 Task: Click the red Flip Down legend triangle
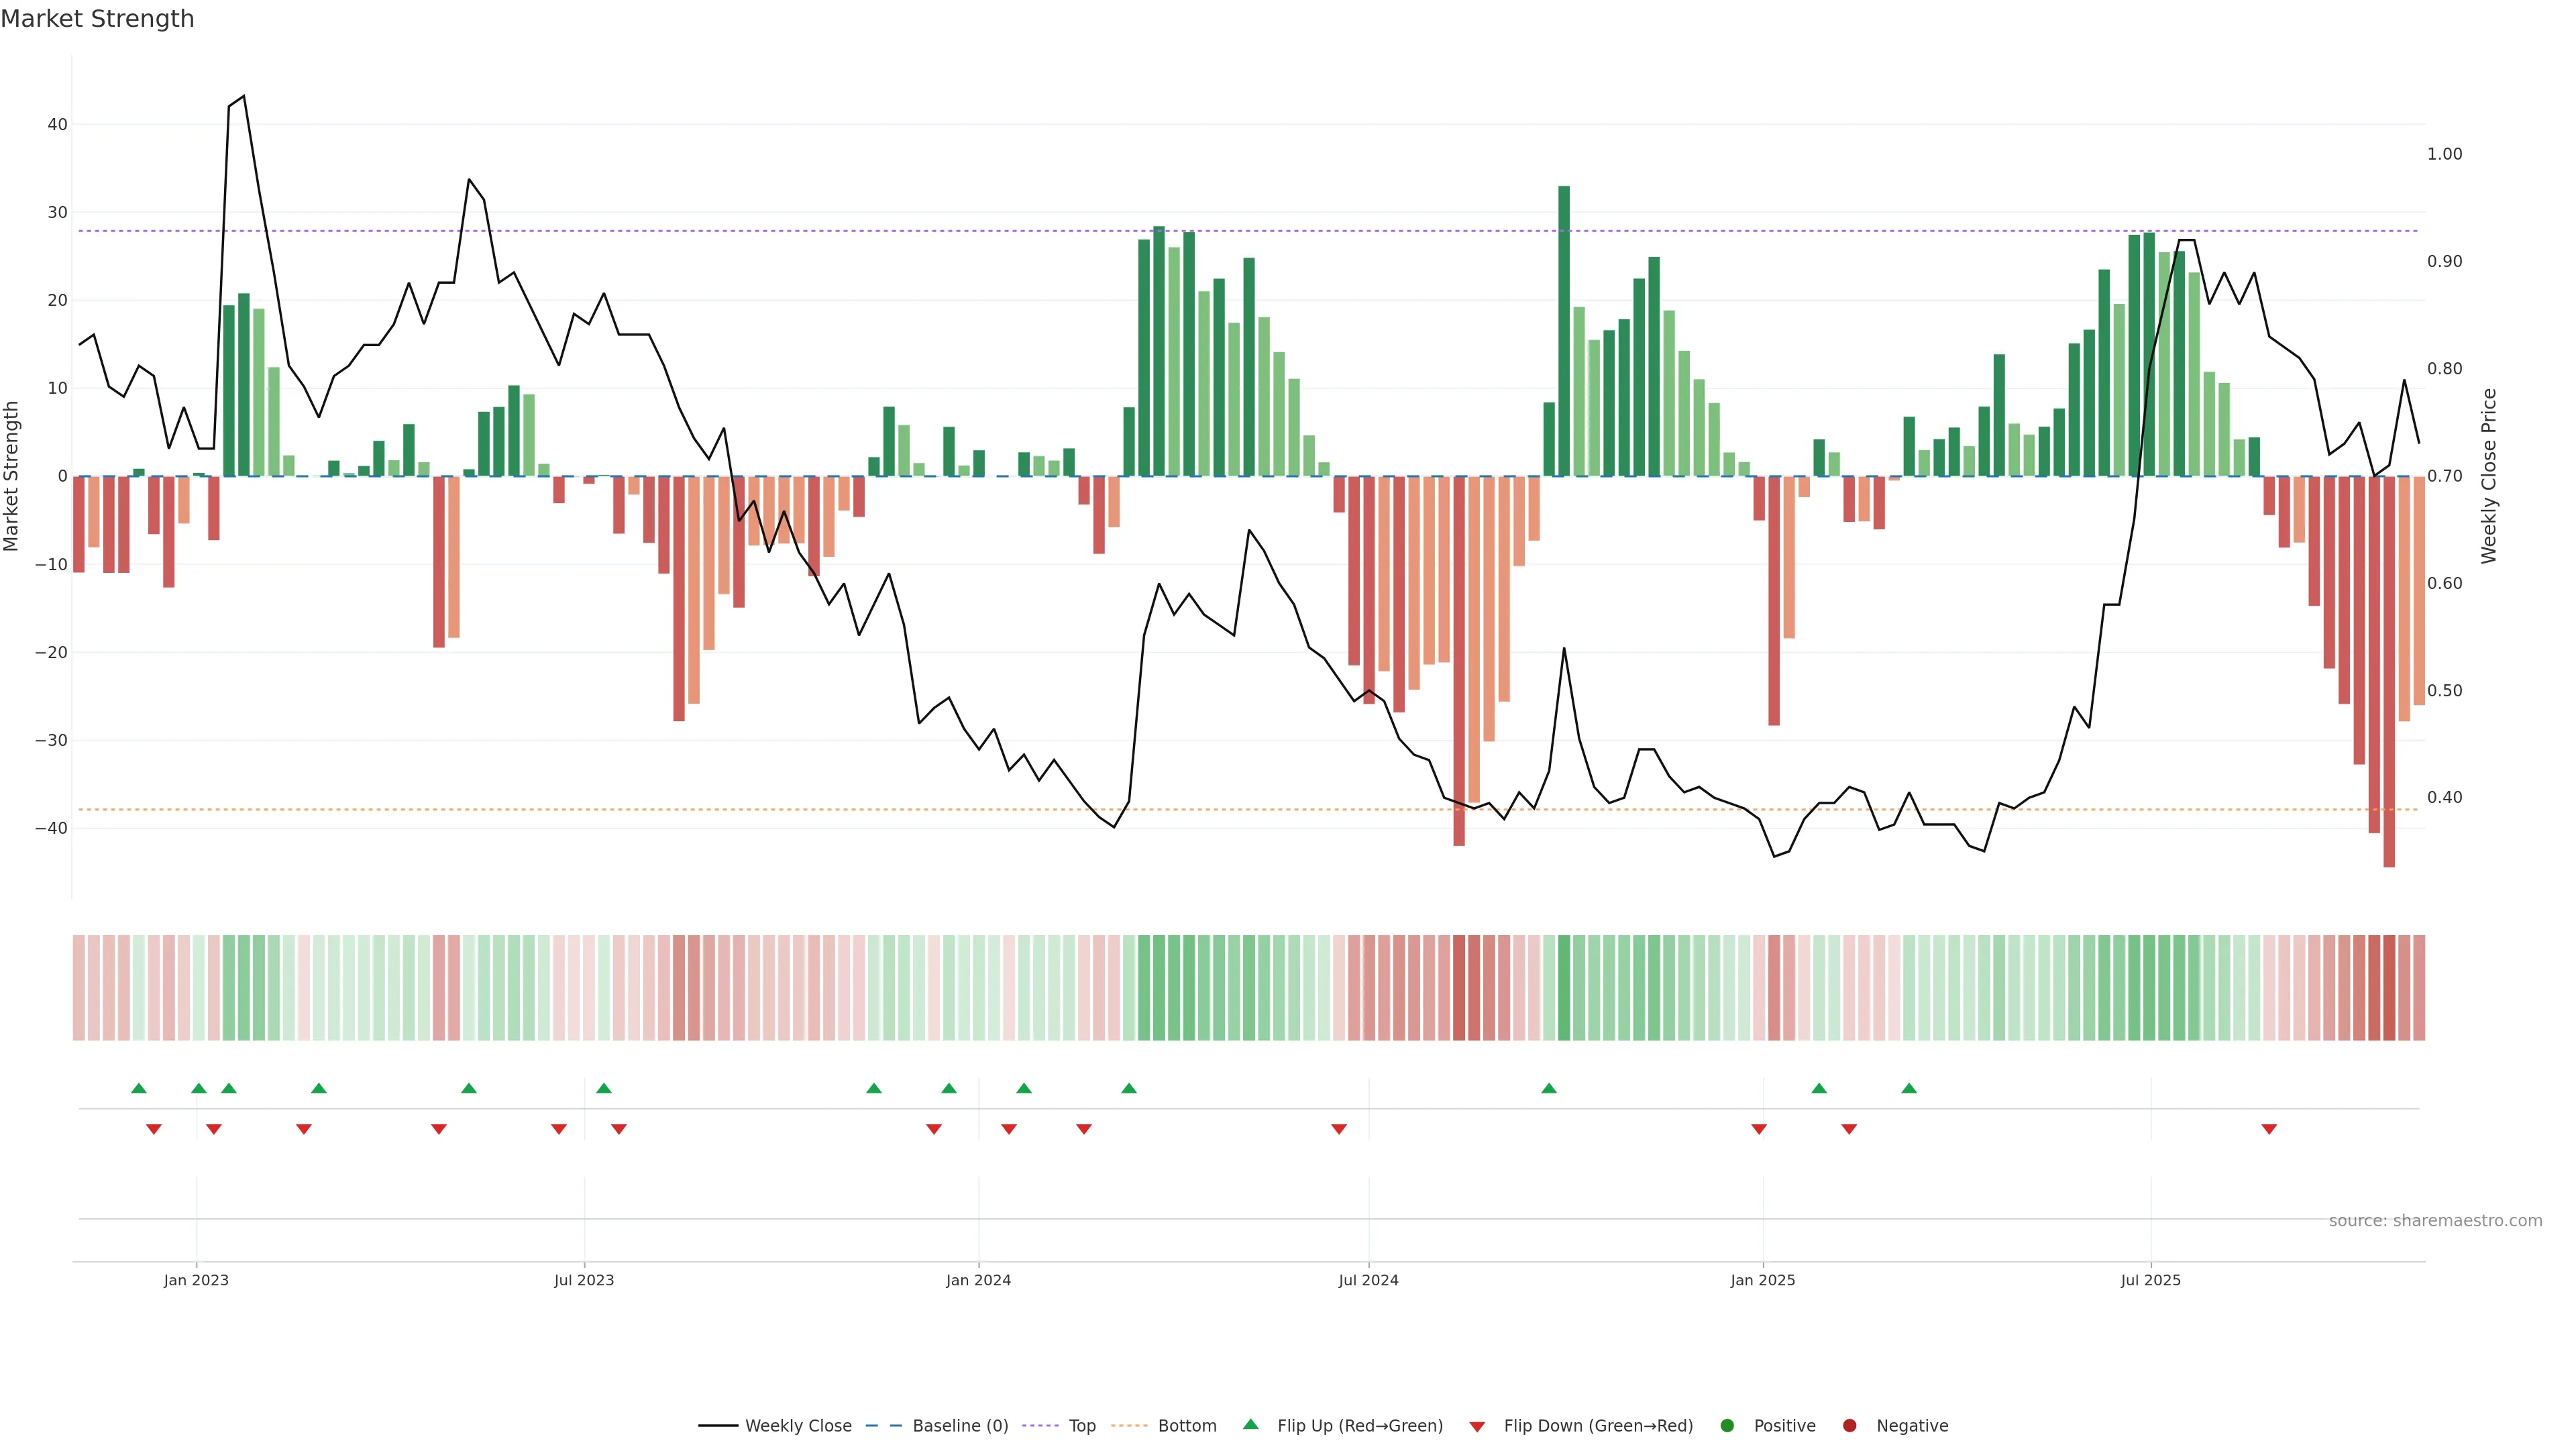pyautogui.click(x=1477, y=1427)
